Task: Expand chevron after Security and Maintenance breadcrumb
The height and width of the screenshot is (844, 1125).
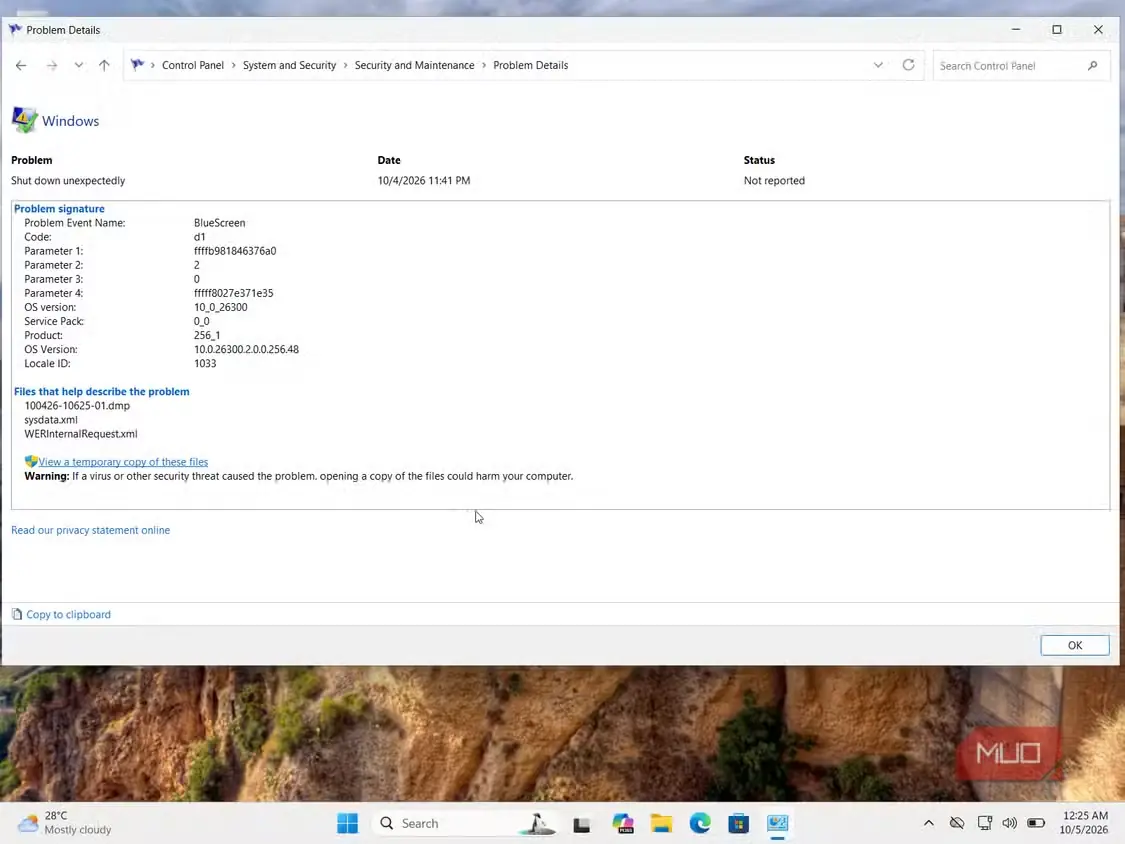Action: (x=484, y=65)
